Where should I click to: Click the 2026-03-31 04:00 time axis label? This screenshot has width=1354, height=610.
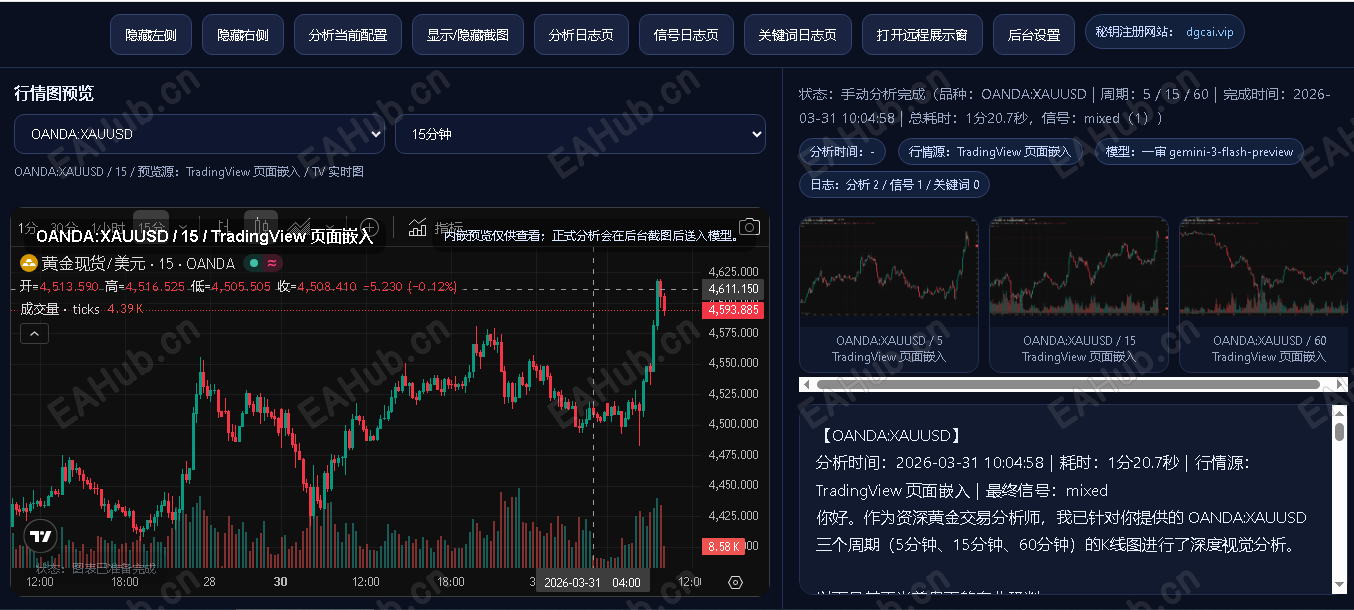click(592, 582)
